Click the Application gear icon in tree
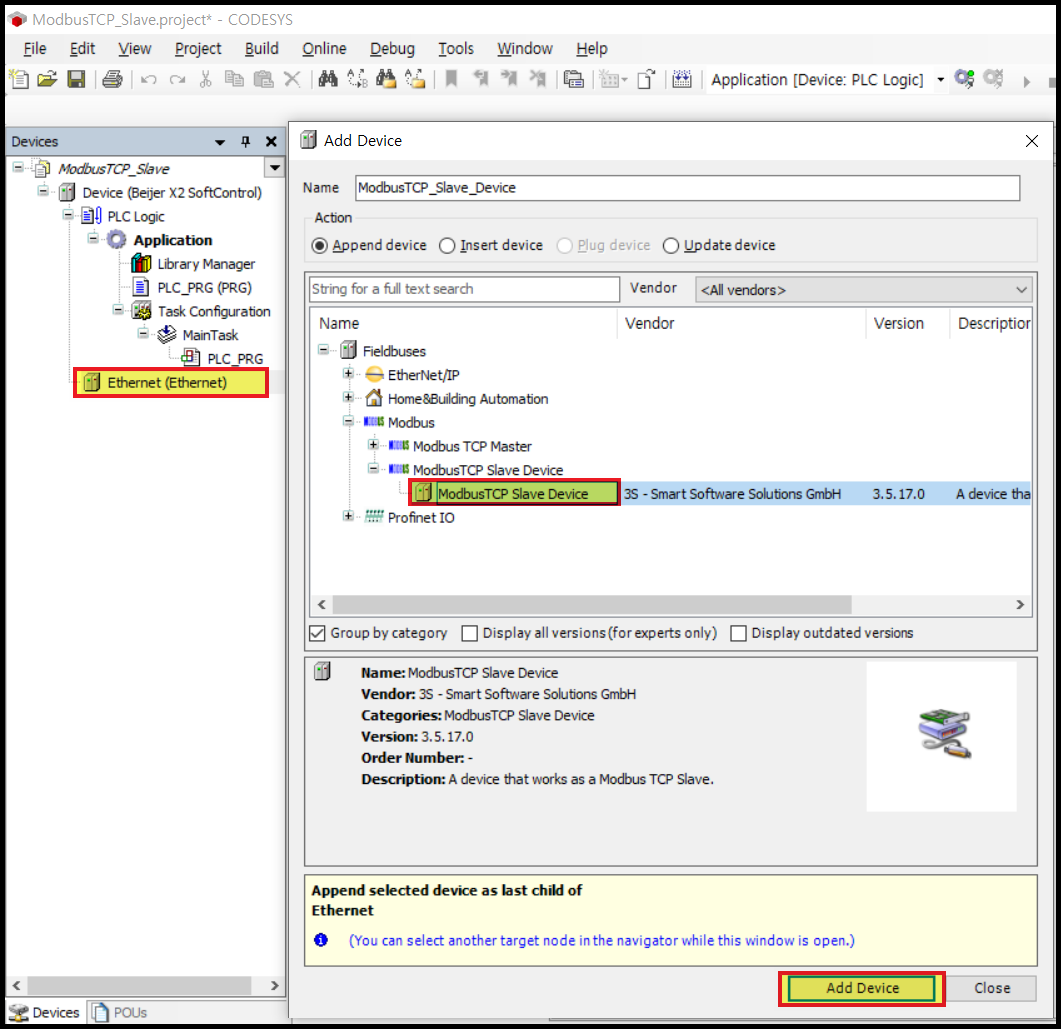Image resolution: width=1061 pixels, height=1029 pixels. [x=116, y=239]
